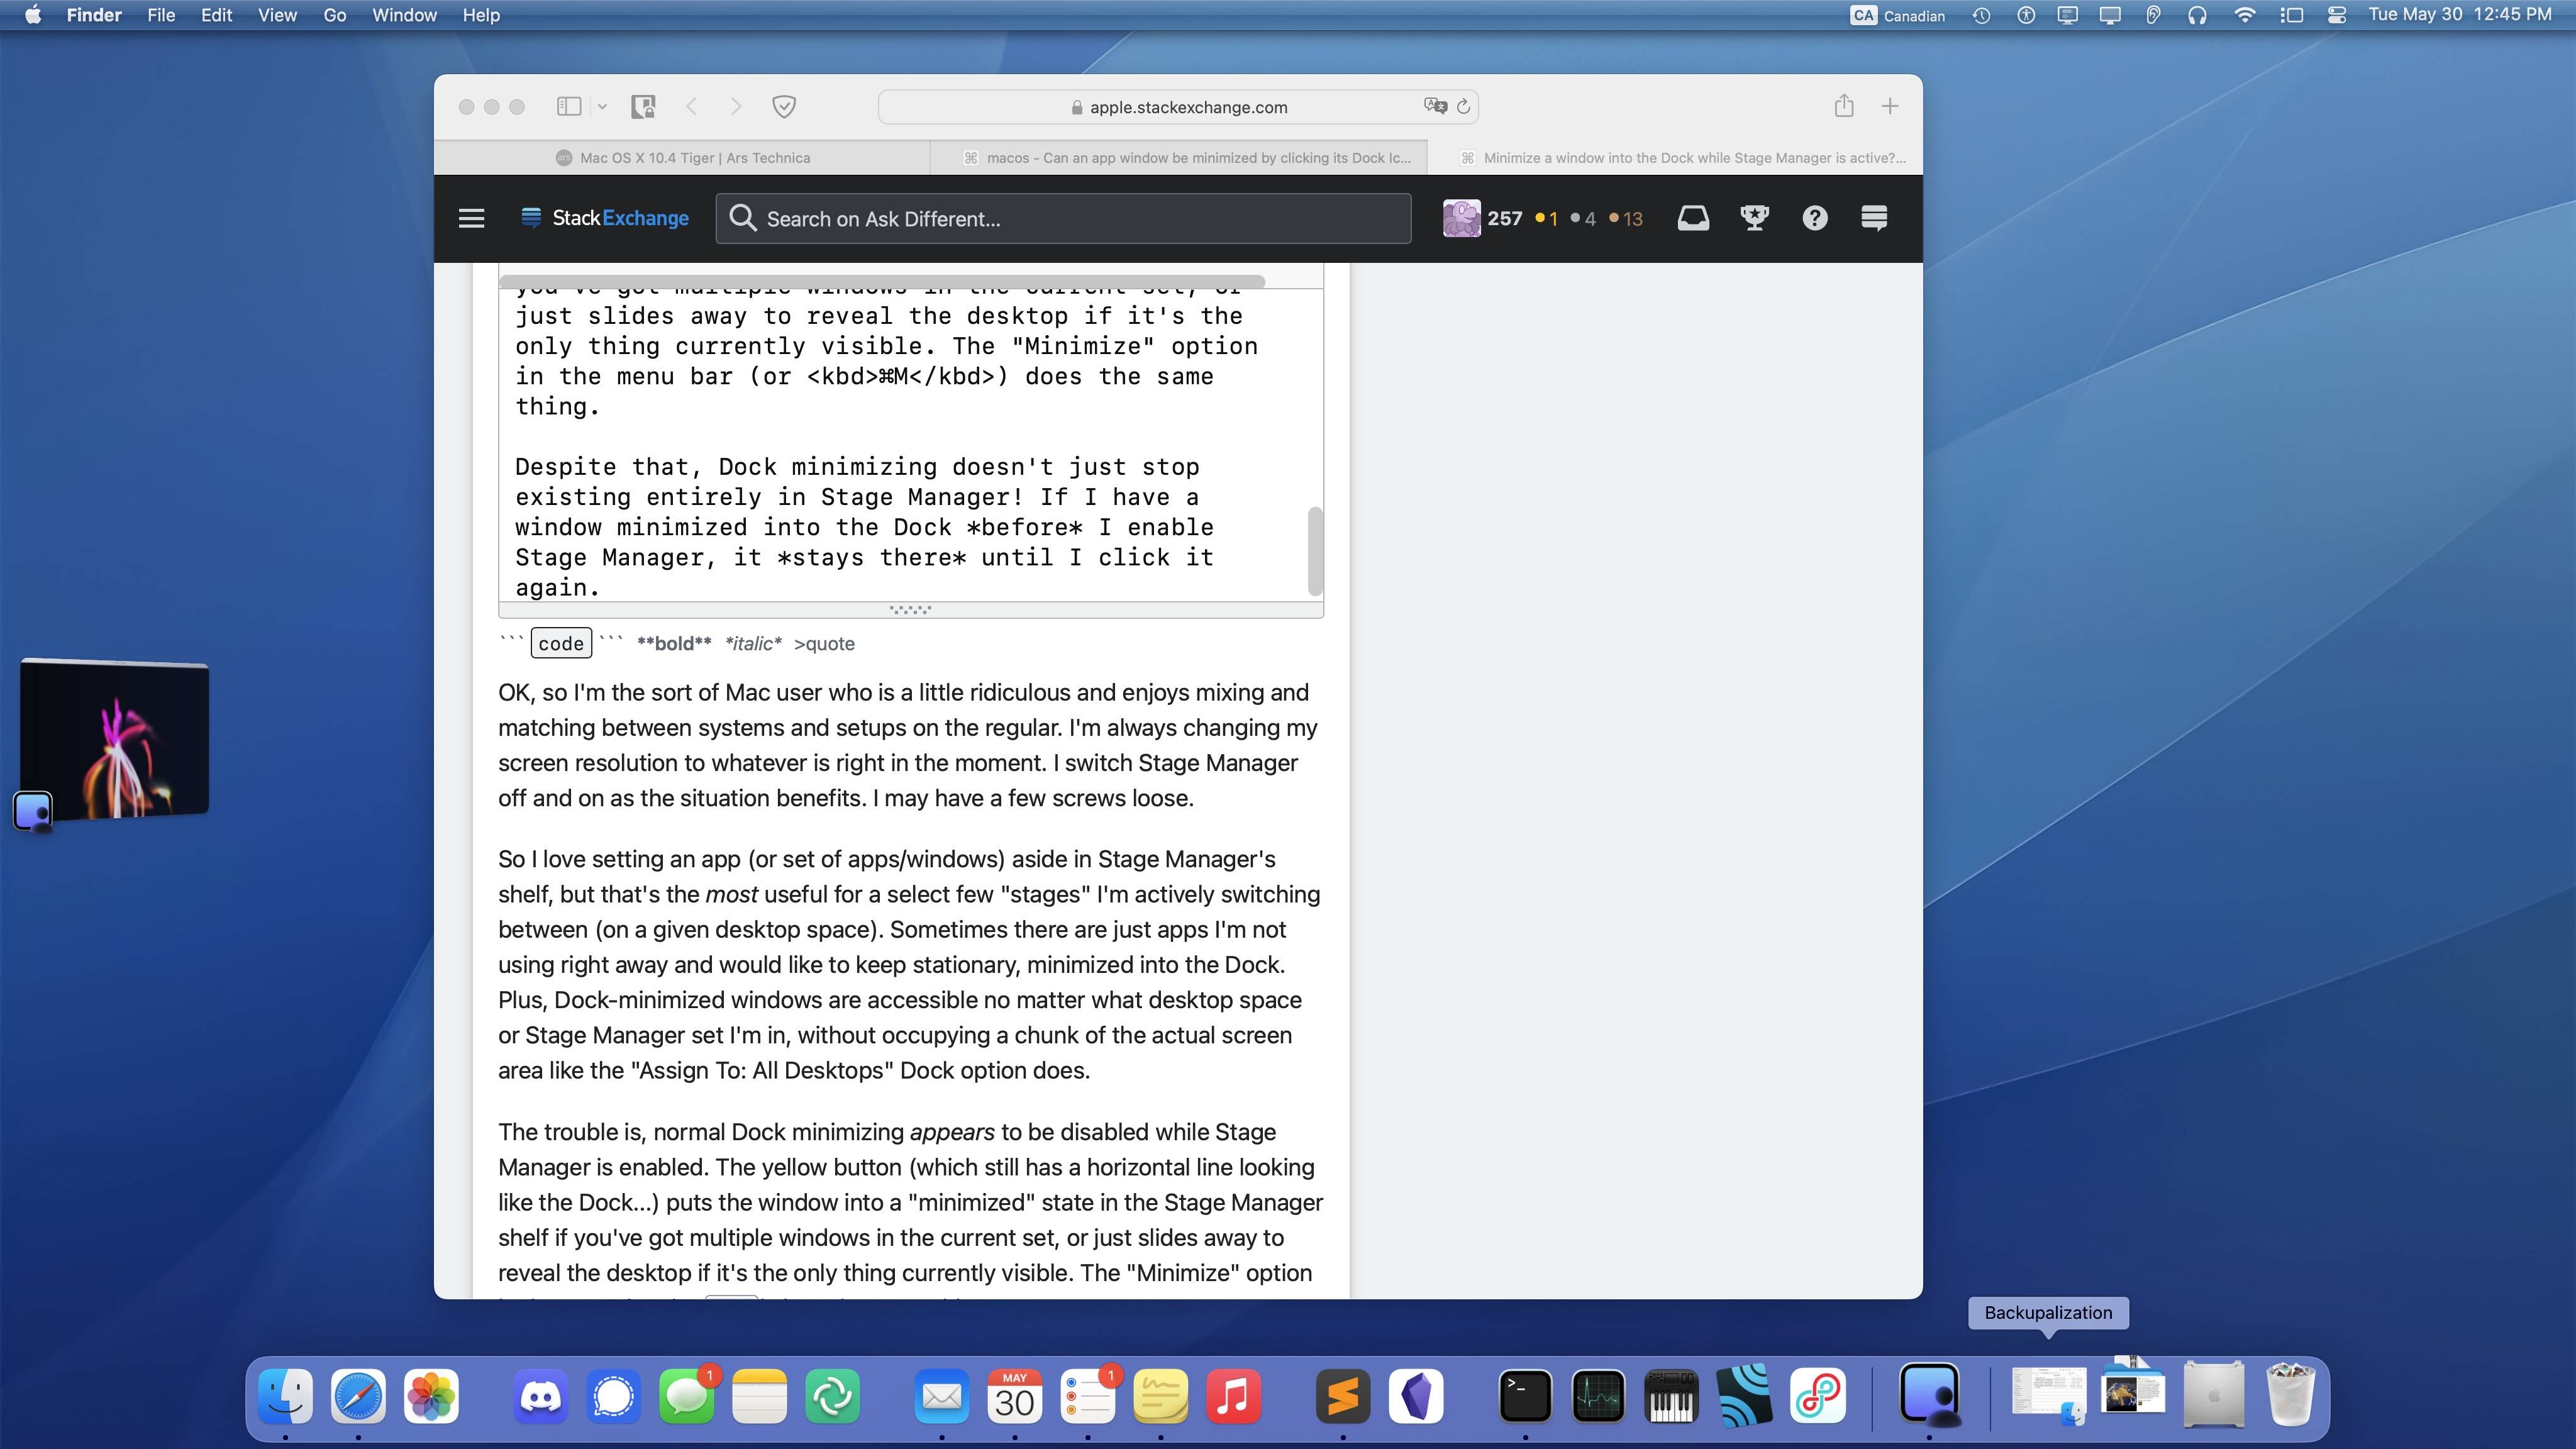Open the File menu

click(x=161, y=15)
